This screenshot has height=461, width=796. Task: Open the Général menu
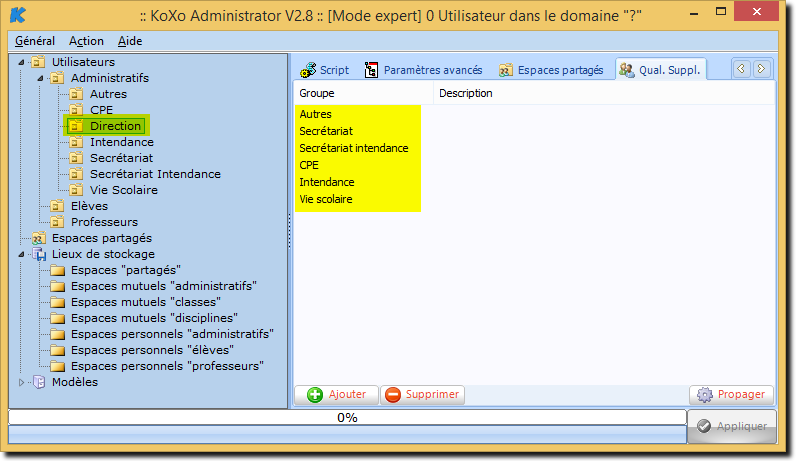[x=35, y=41]
